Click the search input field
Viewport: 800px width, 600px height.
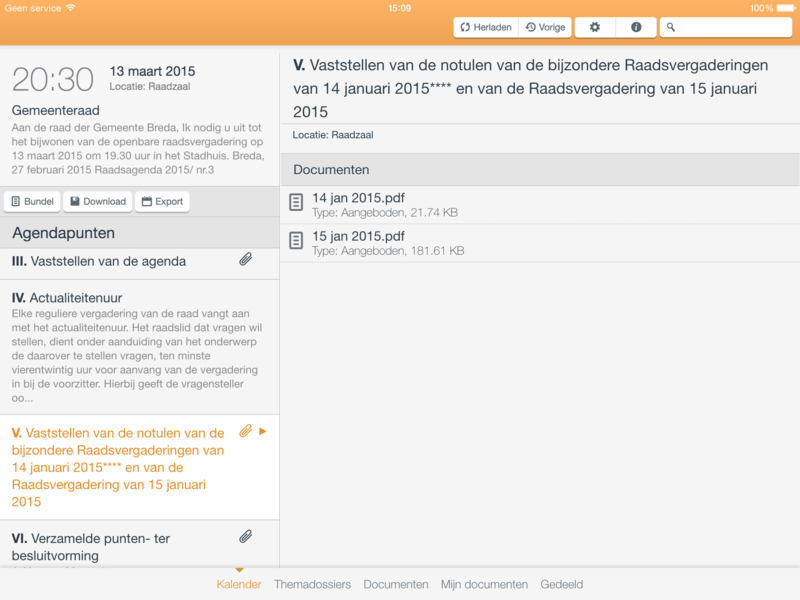pyautogui.click(x=726, y=28)
